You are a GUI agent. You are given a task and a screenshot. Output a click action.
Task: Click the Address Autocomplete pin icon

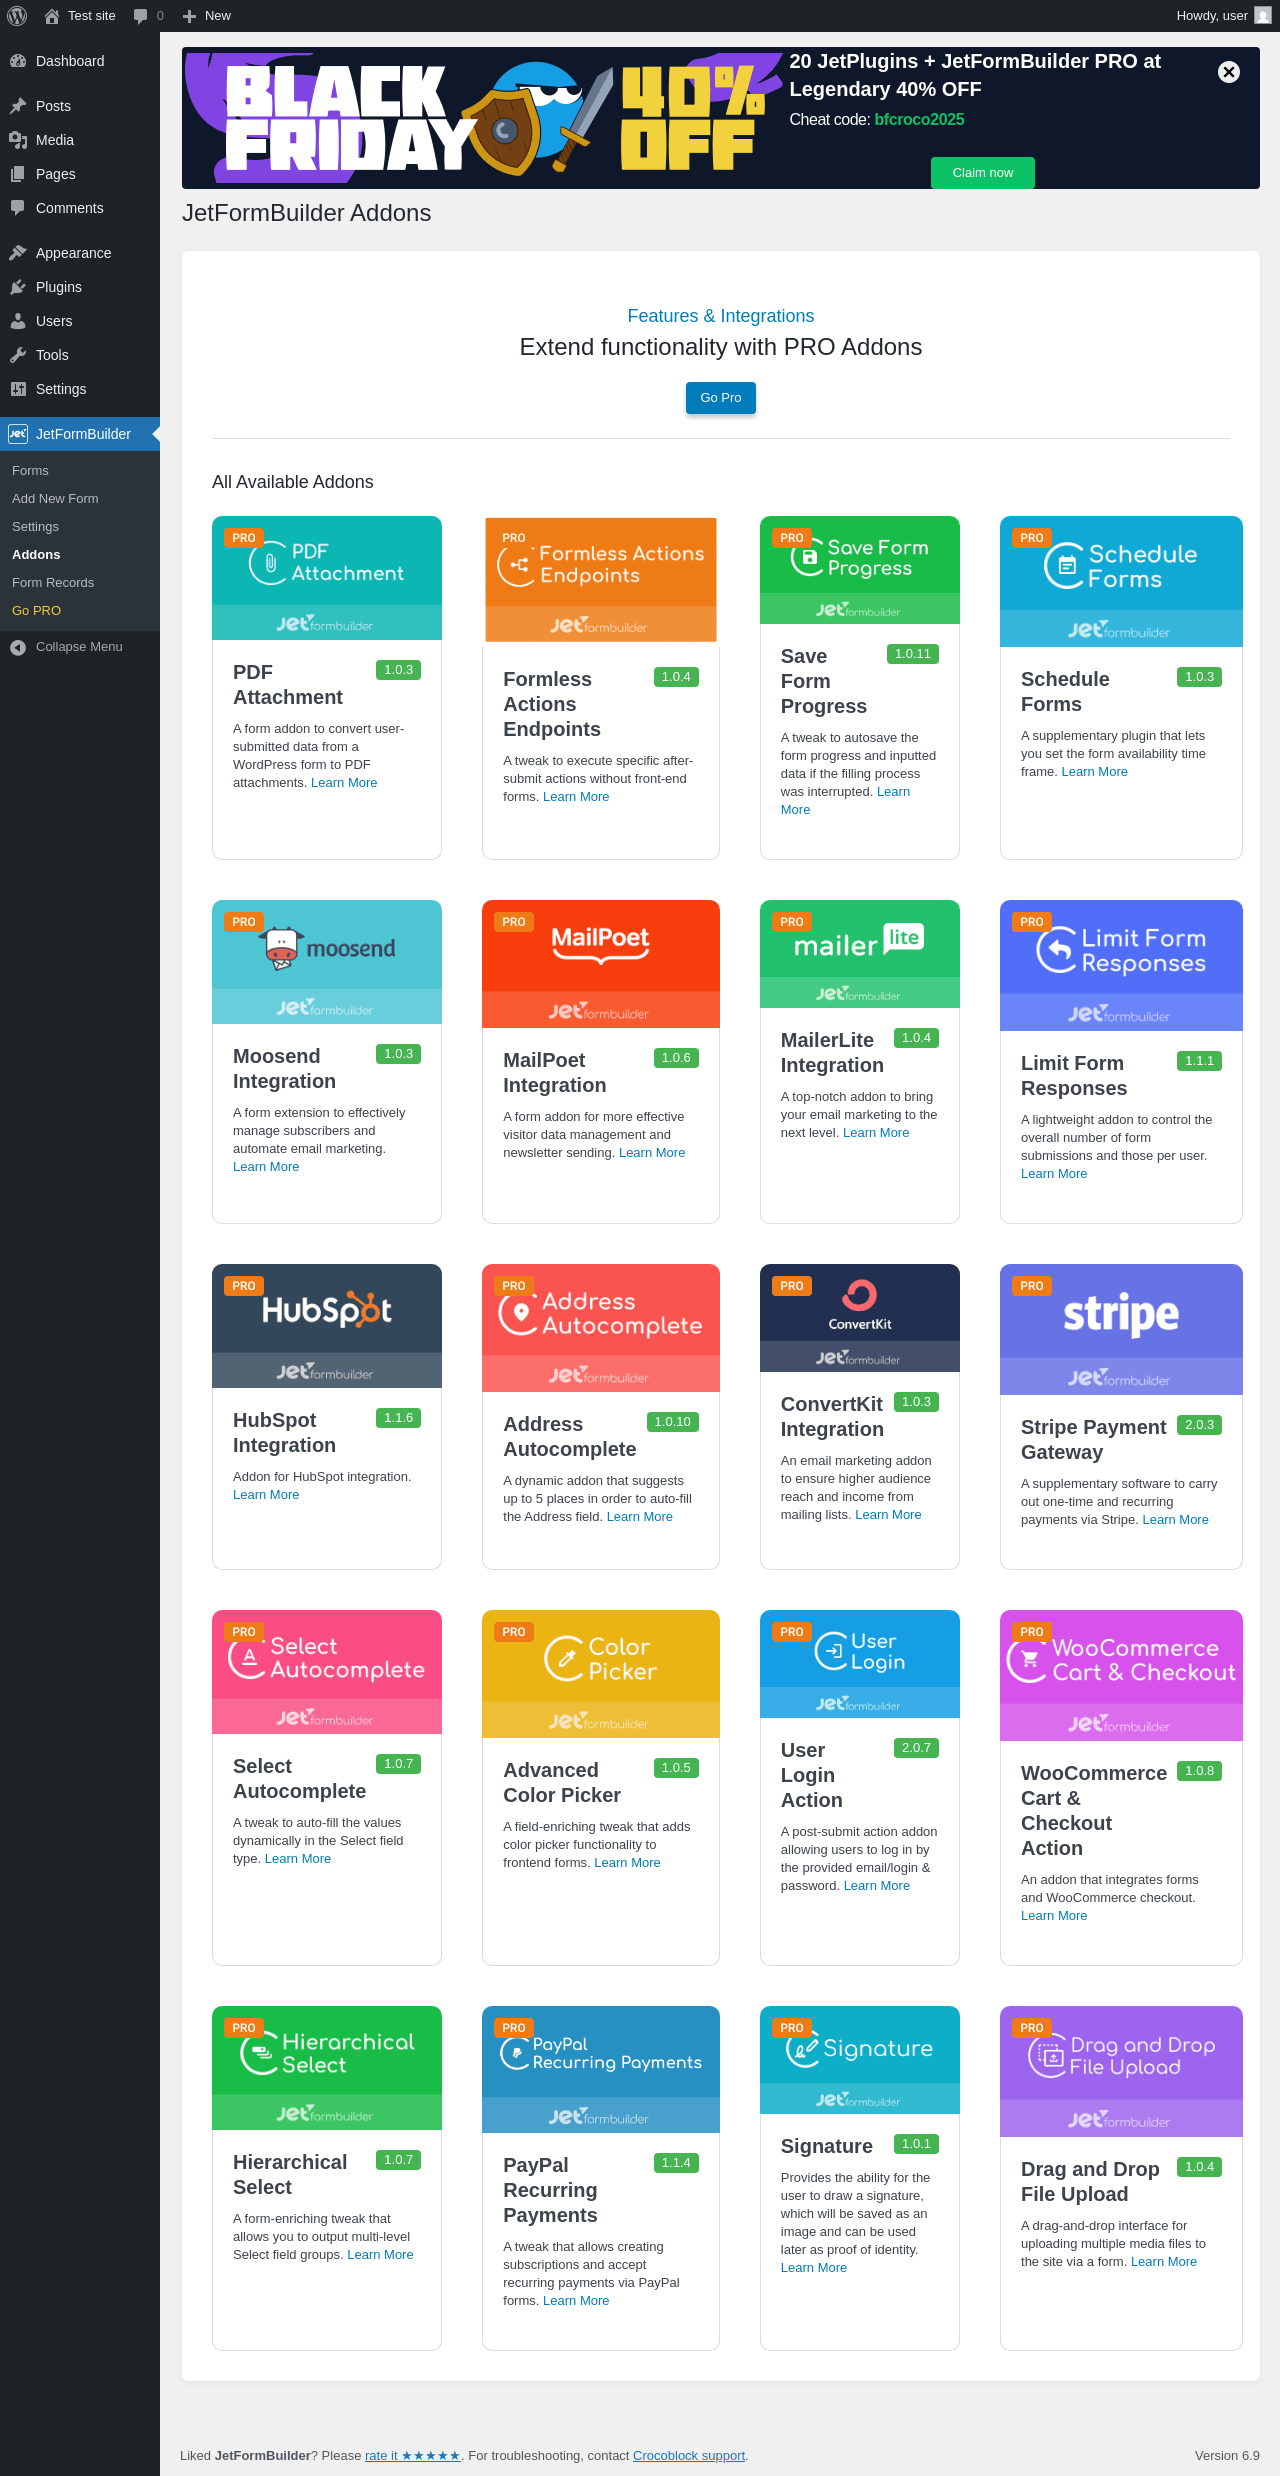(519, 1314)
